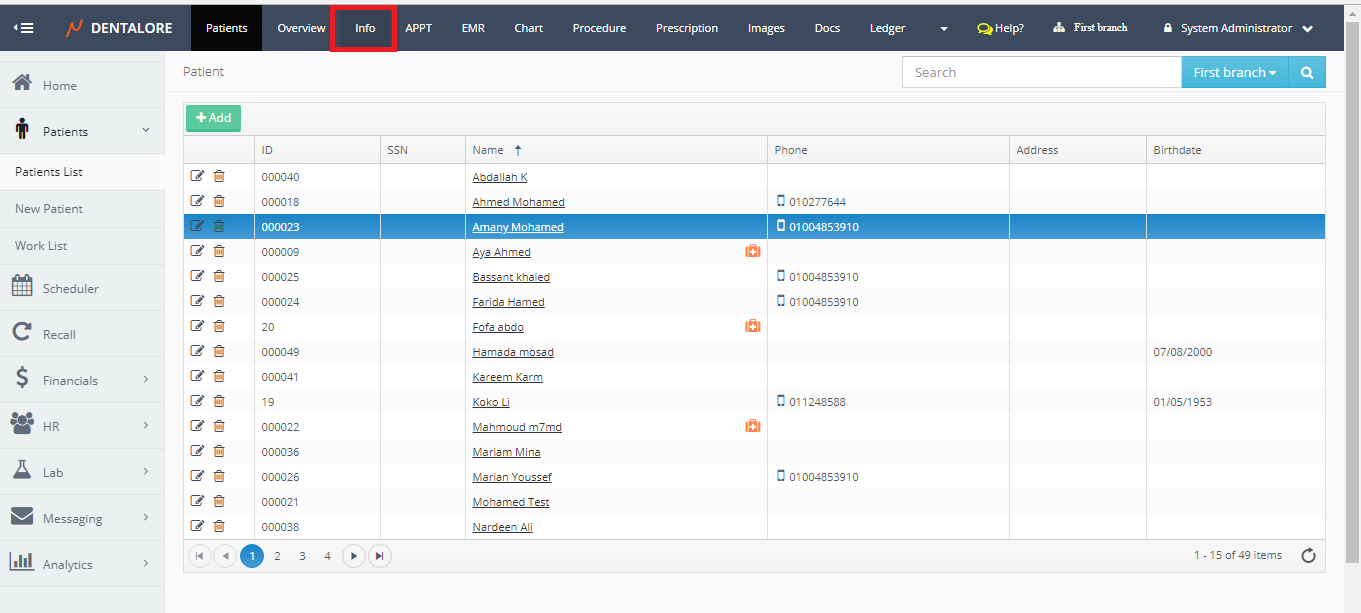Open First branch dropdown beside search
Viewport: 1361px width, 613px height.
[x=1235, y=73]
